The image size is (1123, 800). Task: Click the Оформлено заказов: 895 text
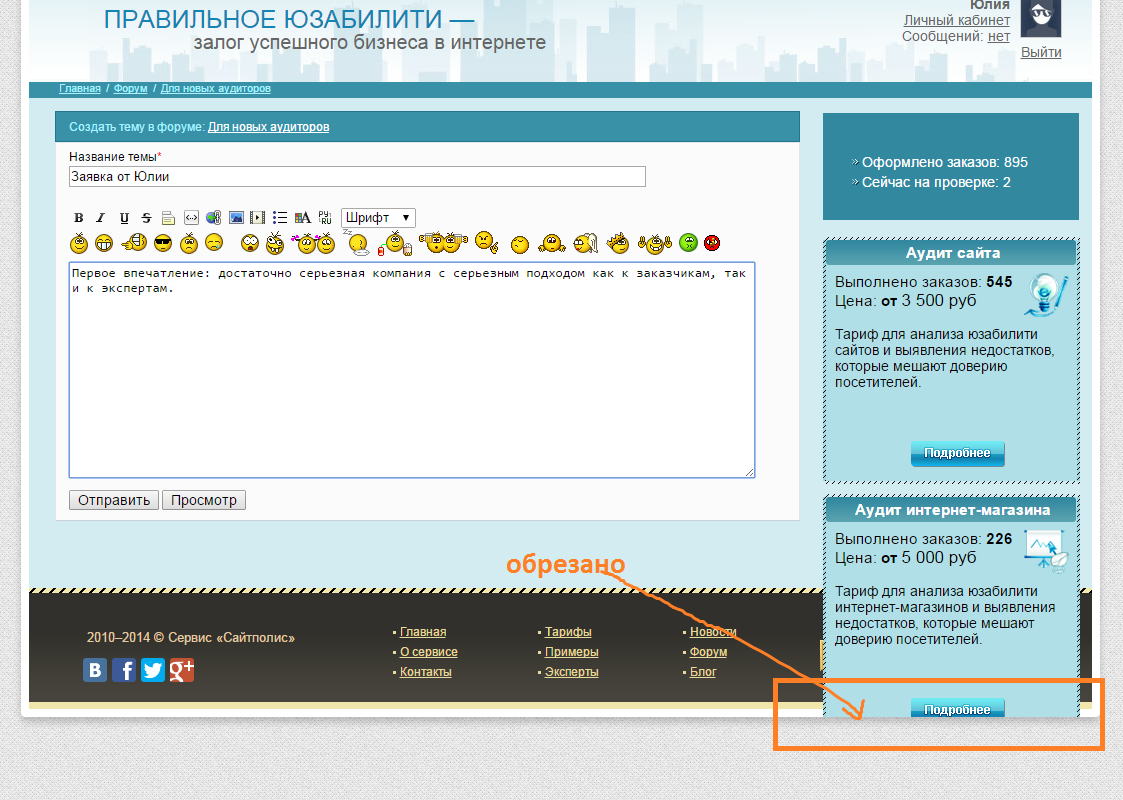945,163
